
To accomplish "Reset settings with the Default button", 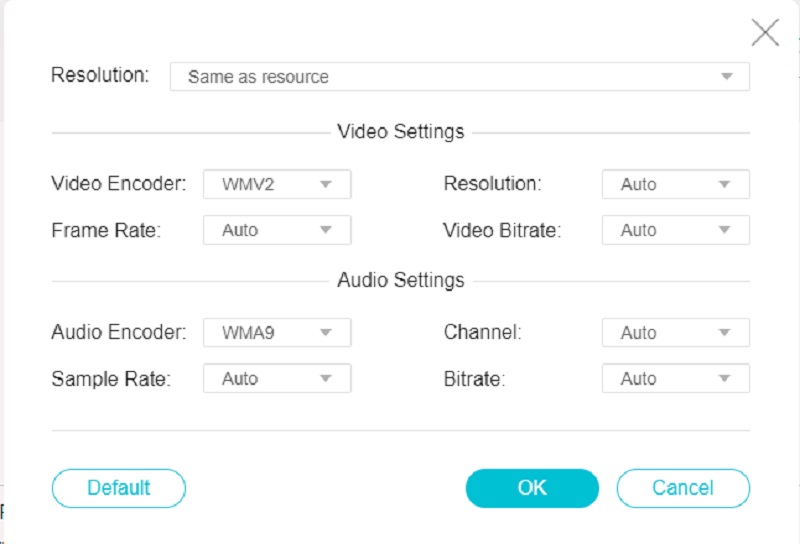I will coord(118,488).
